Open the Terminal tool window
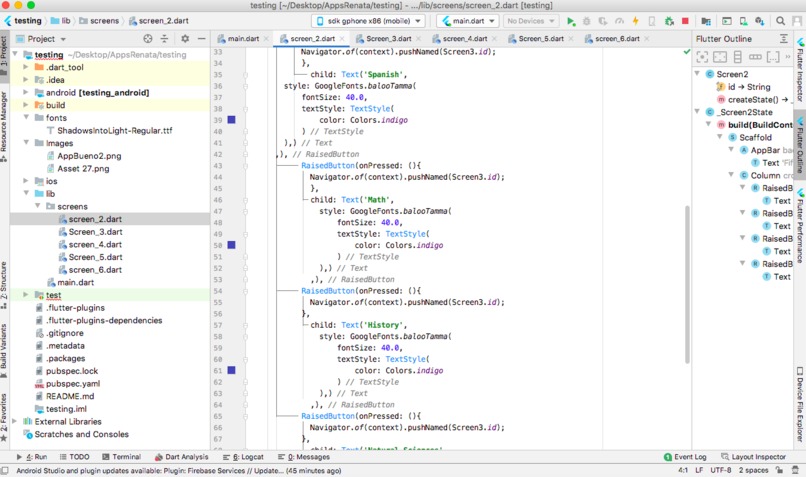Screen dimensions: 806x477 [121, 457]
